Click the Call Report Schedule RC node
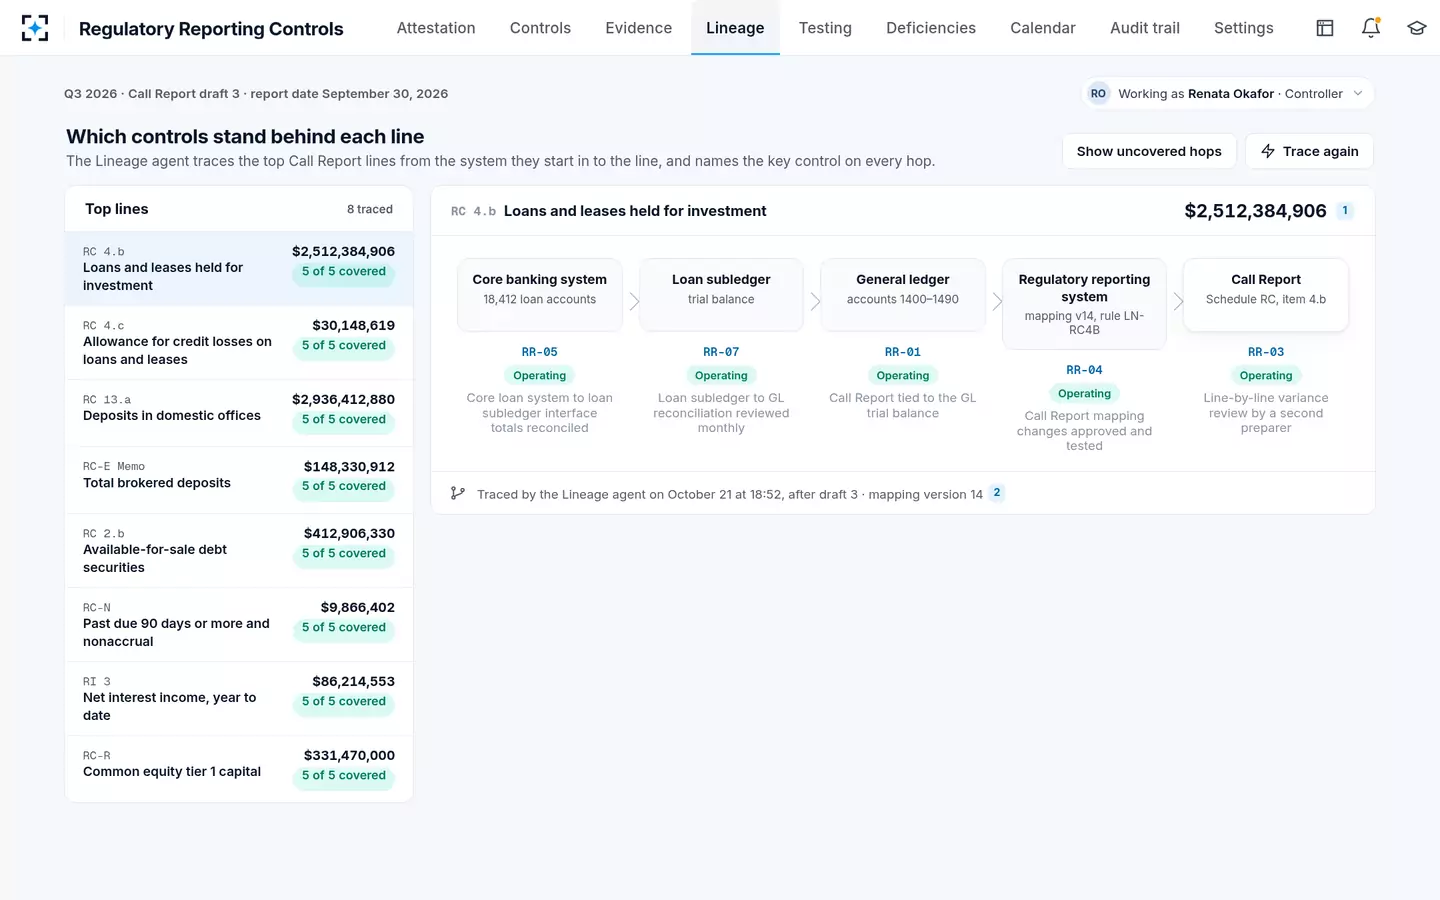Screen dimensions: 1440x900 click(x=1266, y=295)
